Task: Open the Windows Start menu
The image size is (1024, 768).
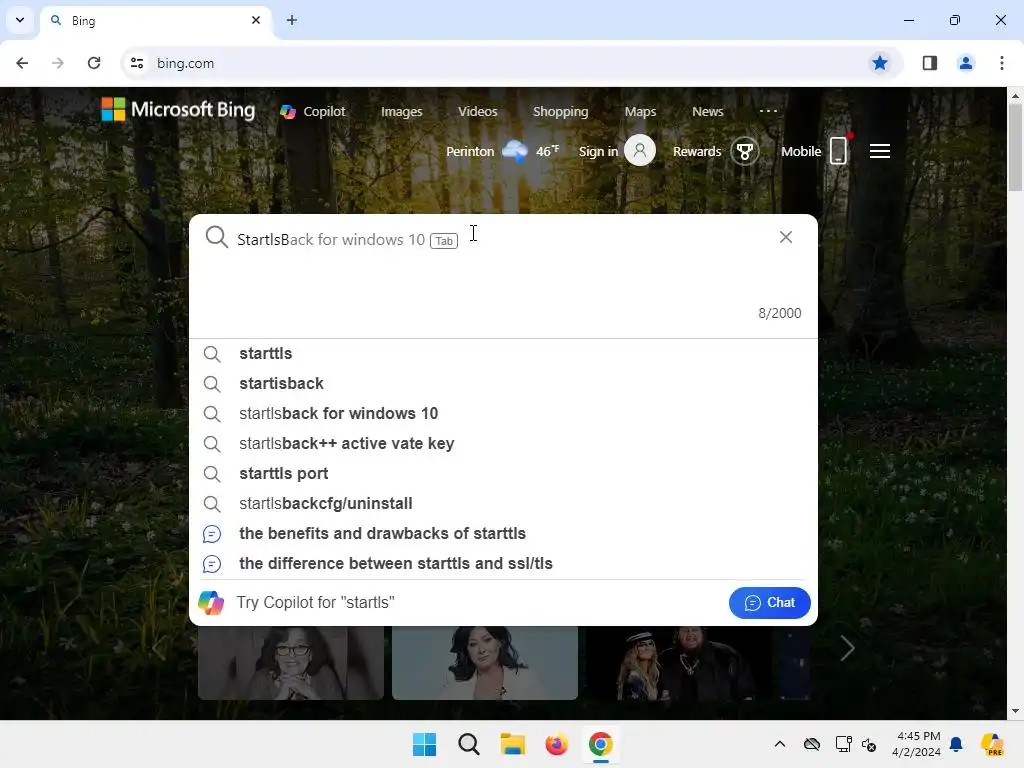Action: point(424,744)
